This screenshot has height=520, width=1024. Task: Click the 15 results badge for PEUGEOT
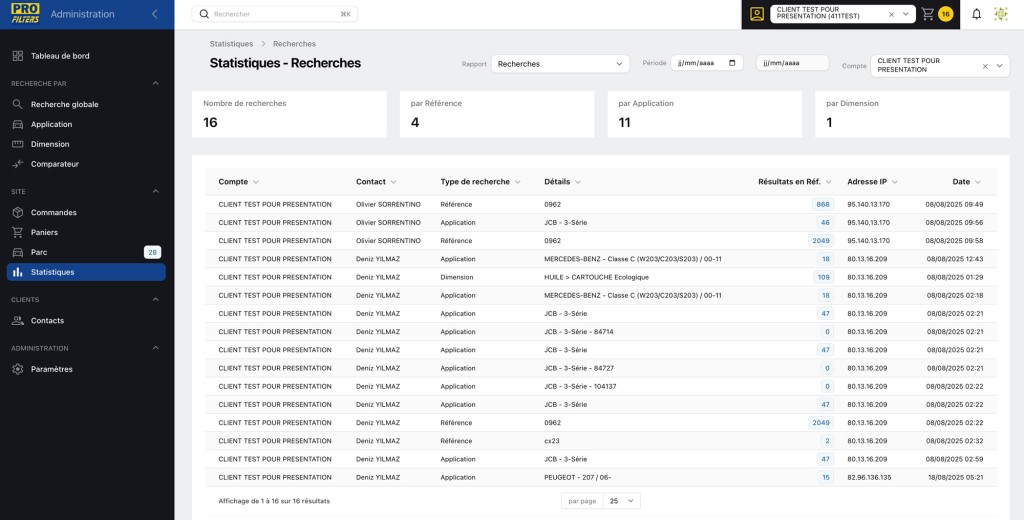[x=825, y=478]
